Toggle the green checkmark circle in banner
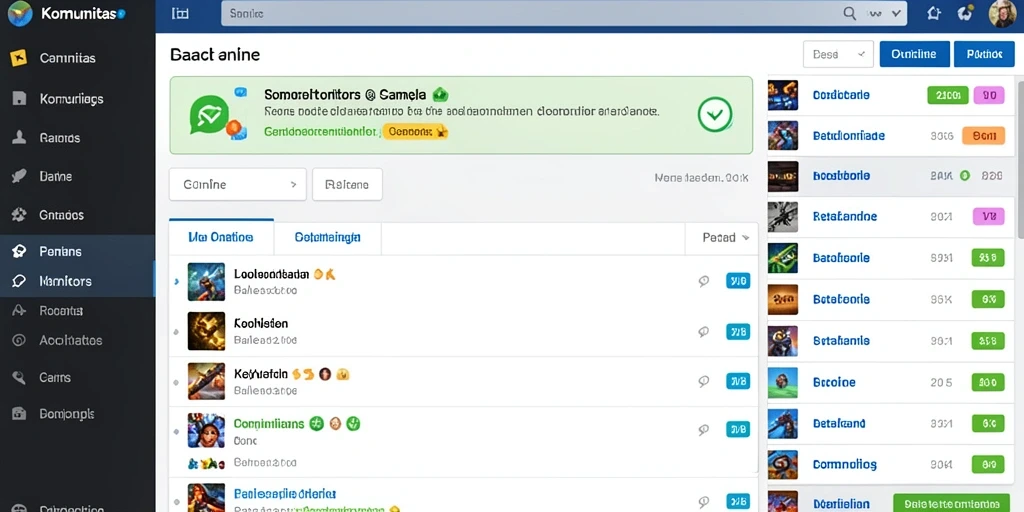1024x512 pixels. [x=715, y=115]
